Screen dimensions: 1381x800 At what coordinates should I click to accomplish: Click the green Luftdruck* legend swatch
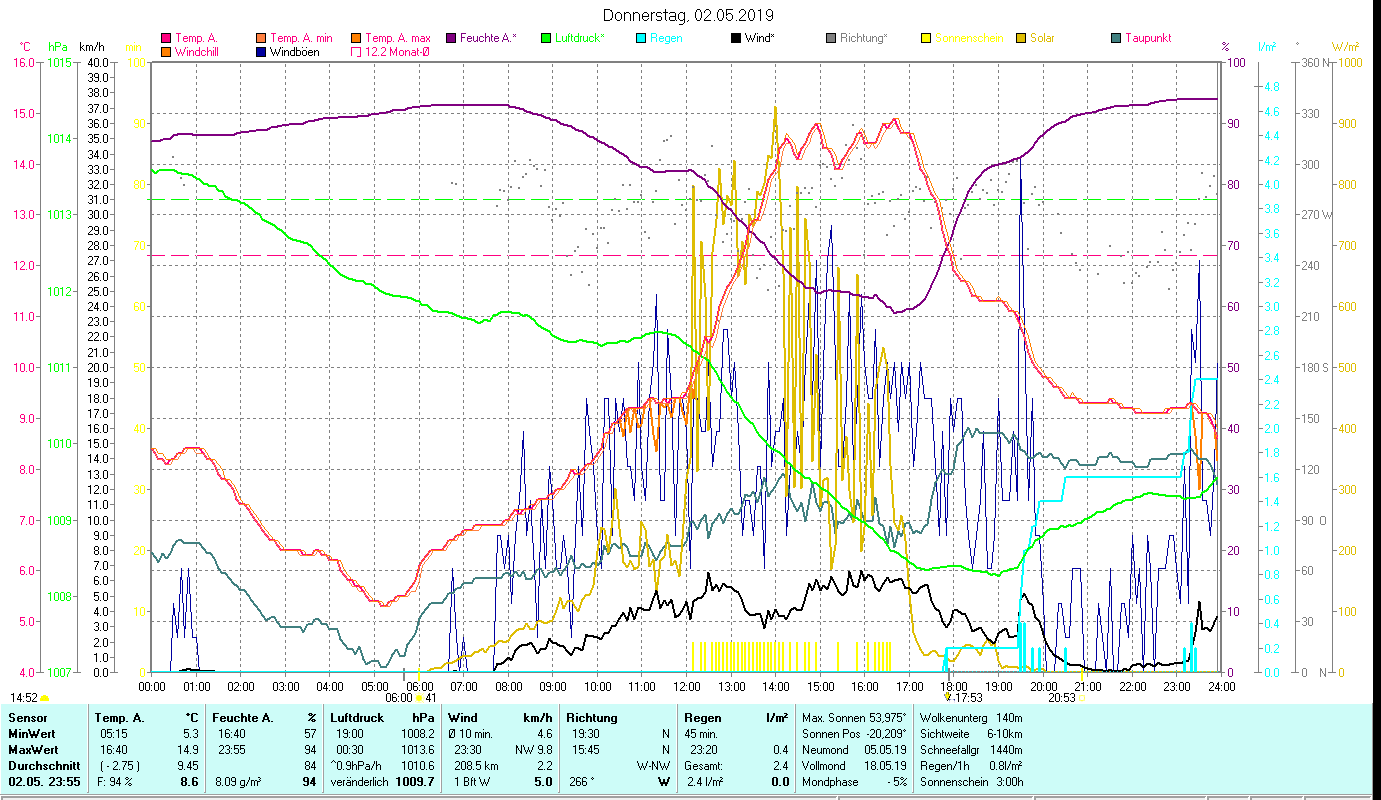tap(546, 38)
